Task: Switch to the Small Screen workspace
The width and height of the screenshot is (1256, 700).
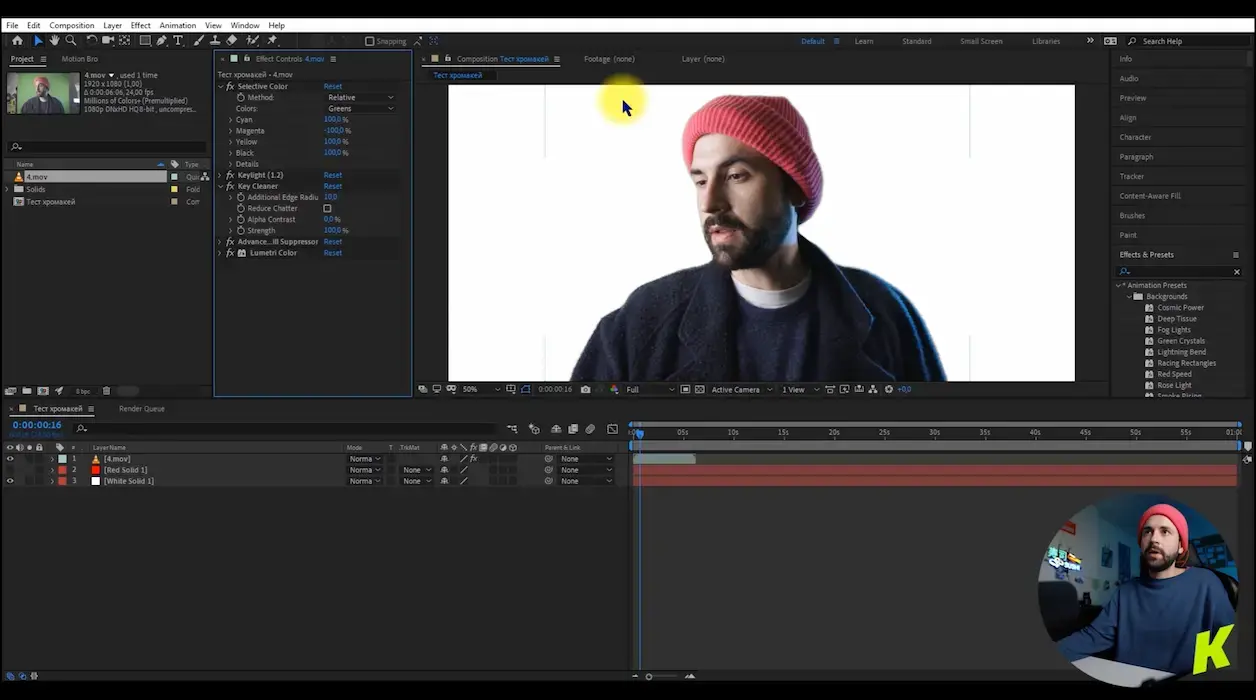Action: coord(981,41)
